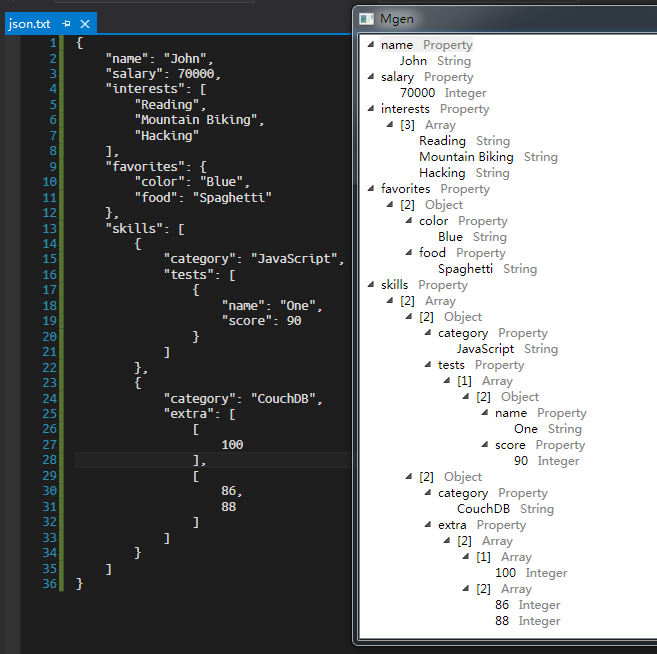Close the json.txt editor tab

pyautogui.click(x=85, y=23)
